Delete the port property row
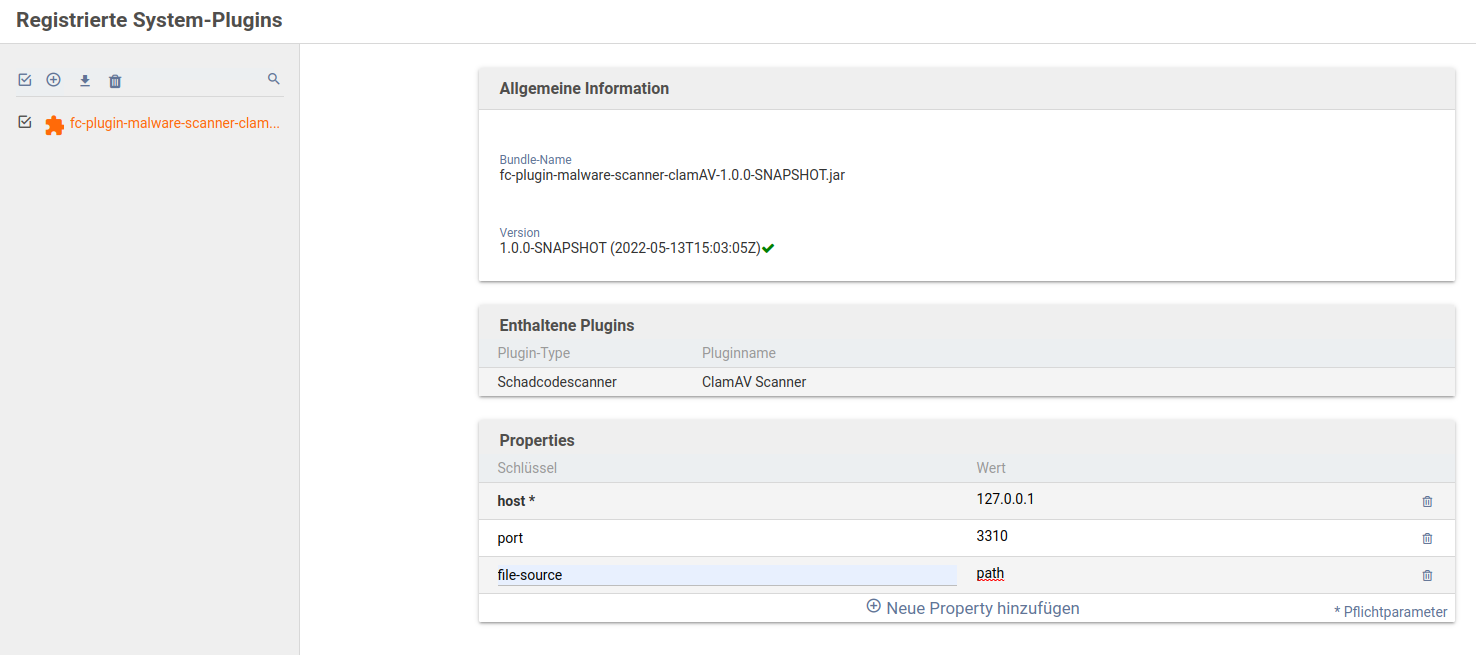1476x655 pixels. 1427,538
